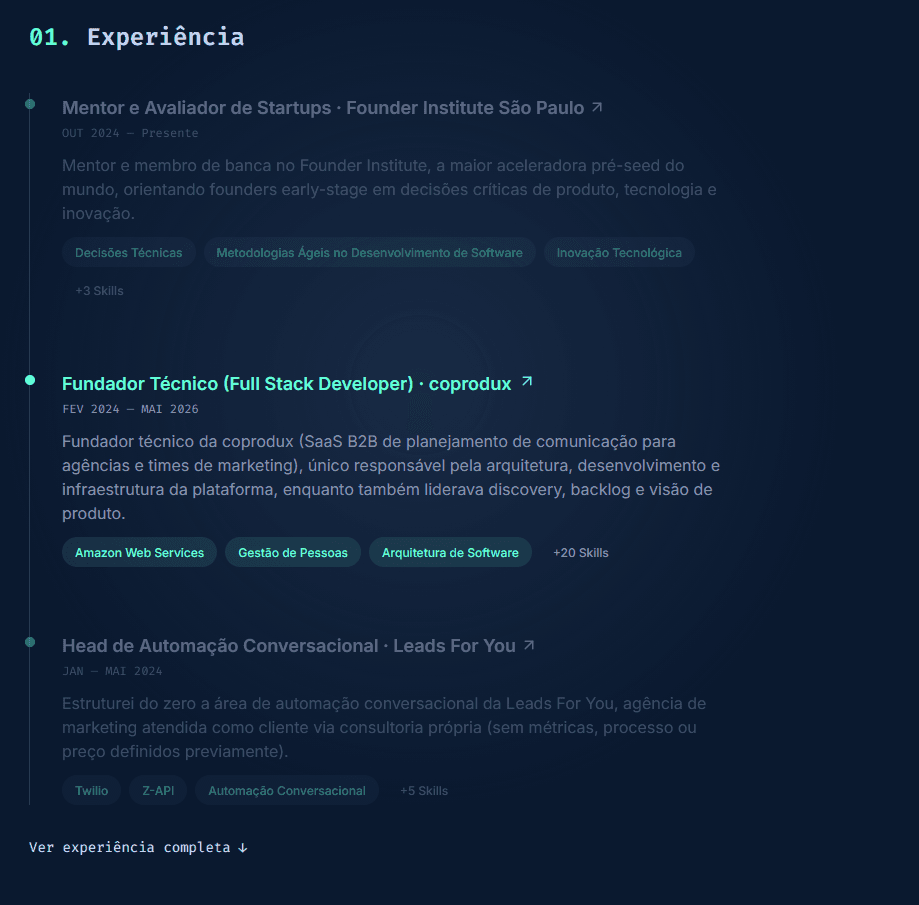Select the coprodux timeline dot
Viewport: 919px width, 905px height.
[x=30, y=380]
